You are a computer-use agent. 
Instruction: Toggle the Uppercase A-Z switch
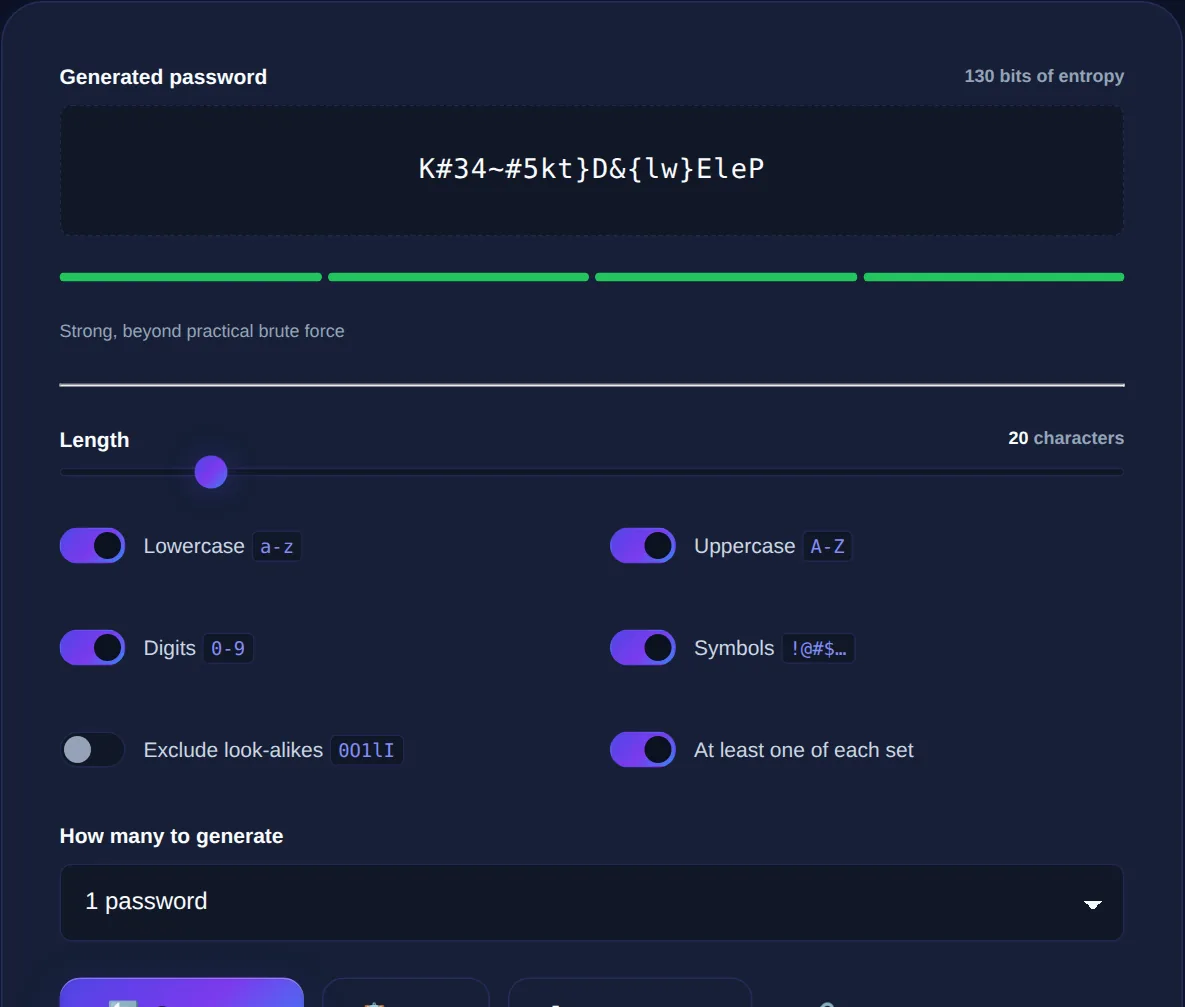point(642,546)
